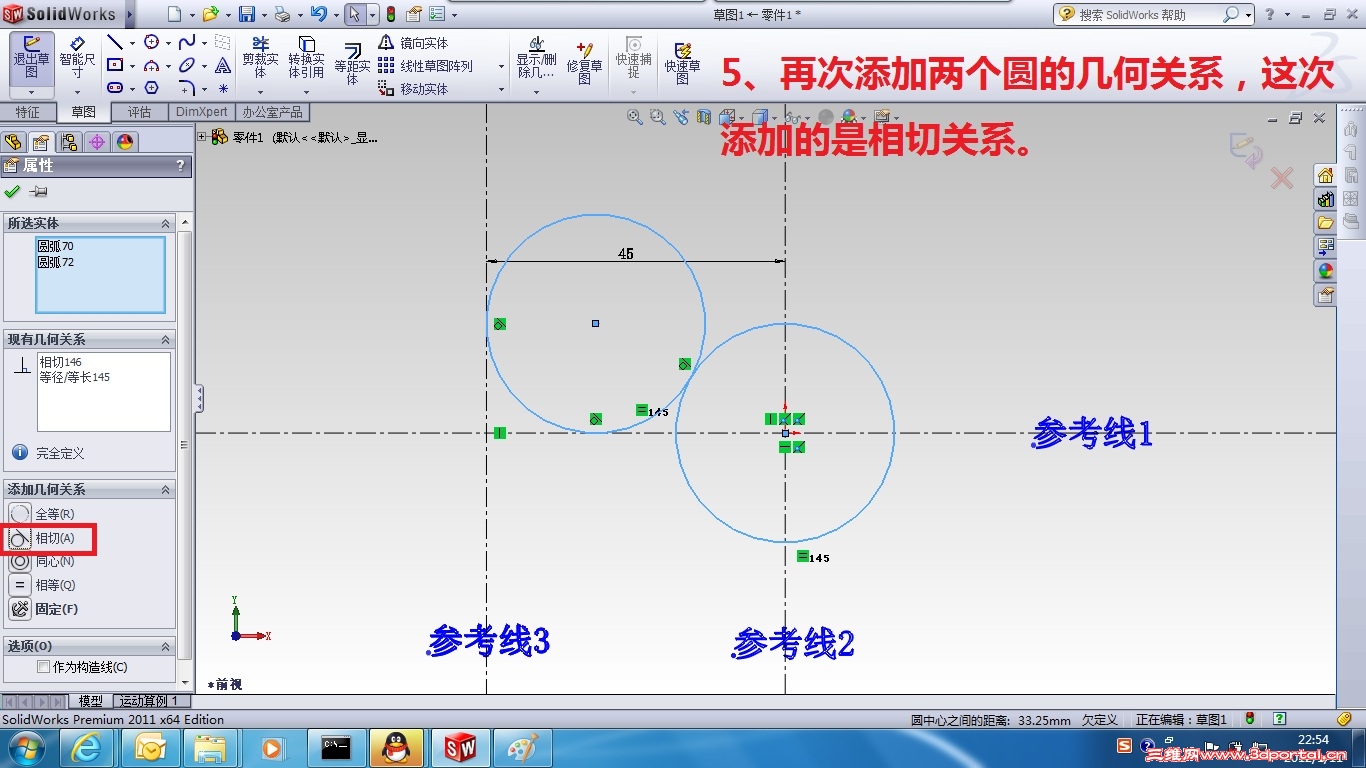Select 圆弧70 in selected entities list
Viewport: 1366px width, 768px height.
(55, 246)
